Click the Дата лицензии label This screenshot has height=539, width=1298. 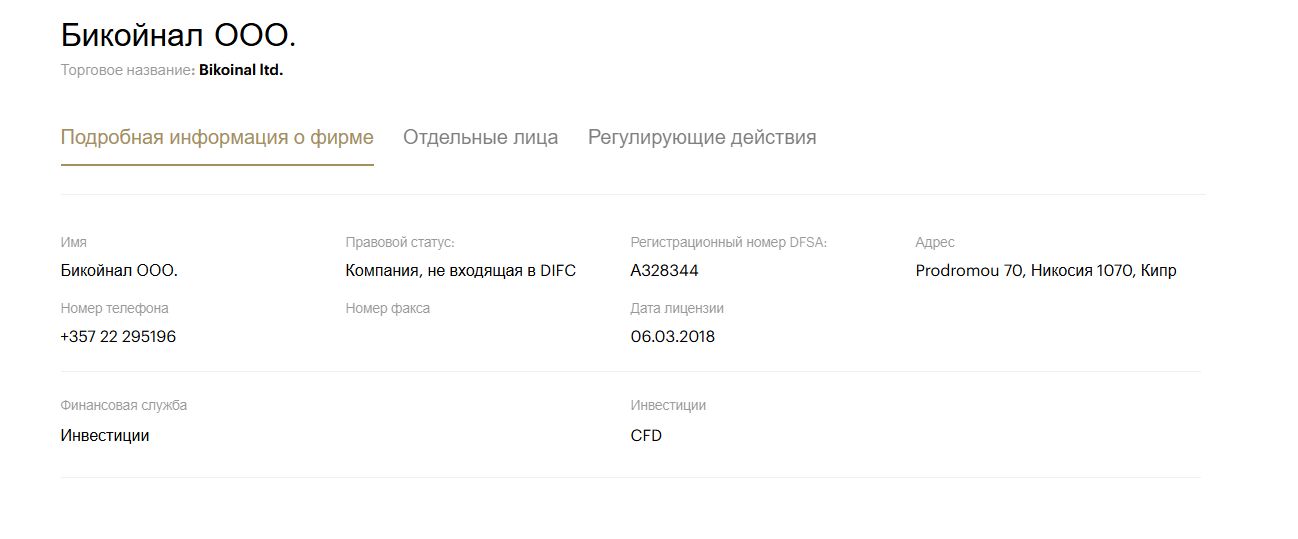(x=677, y=309)
